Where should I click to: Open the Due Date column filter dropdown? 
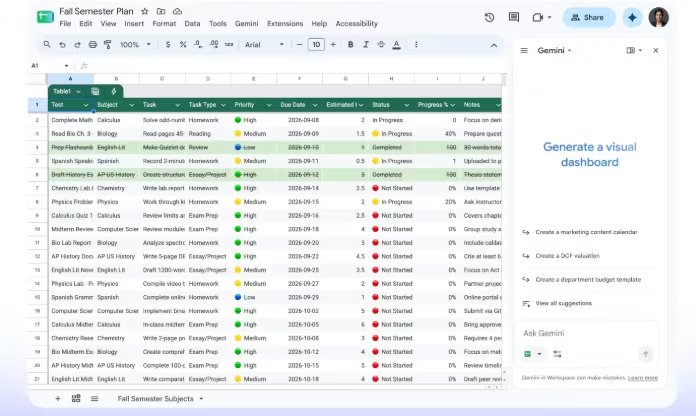[315, 105]
